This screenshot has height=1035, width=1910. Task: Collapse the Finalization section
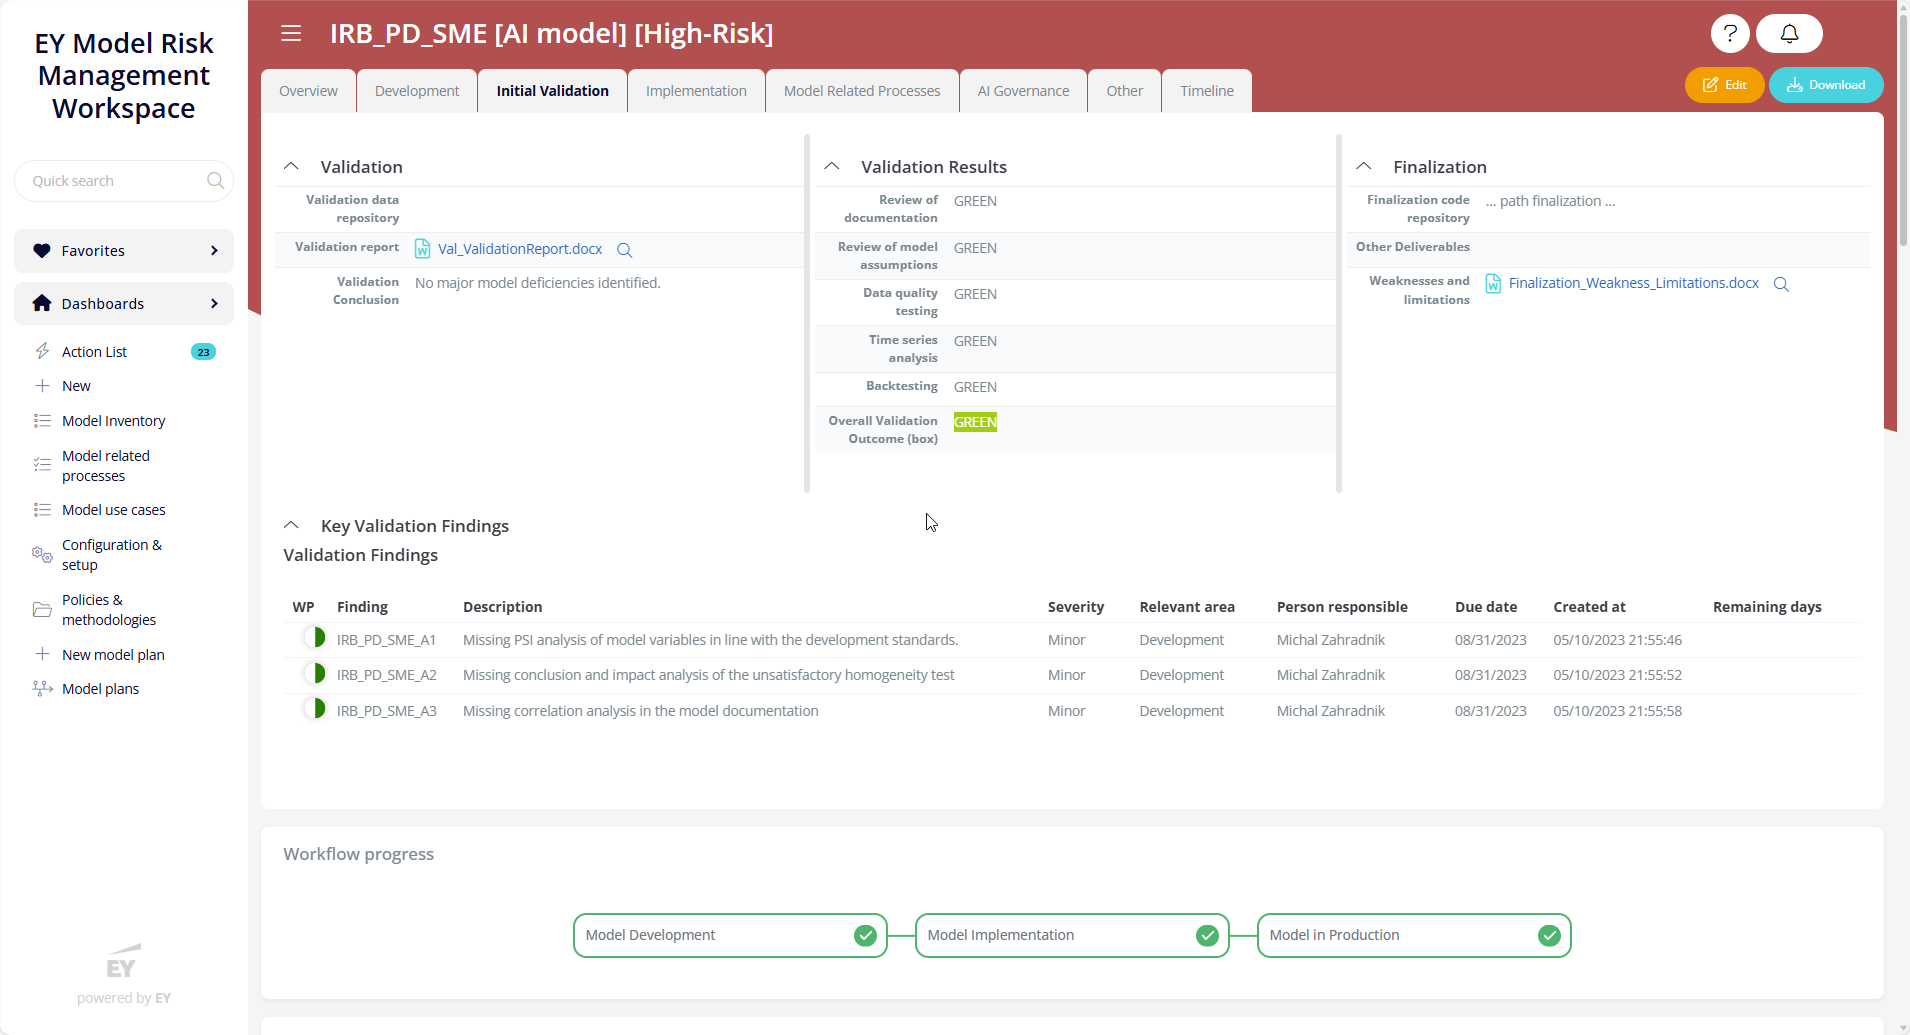(x=1363, y=166)
